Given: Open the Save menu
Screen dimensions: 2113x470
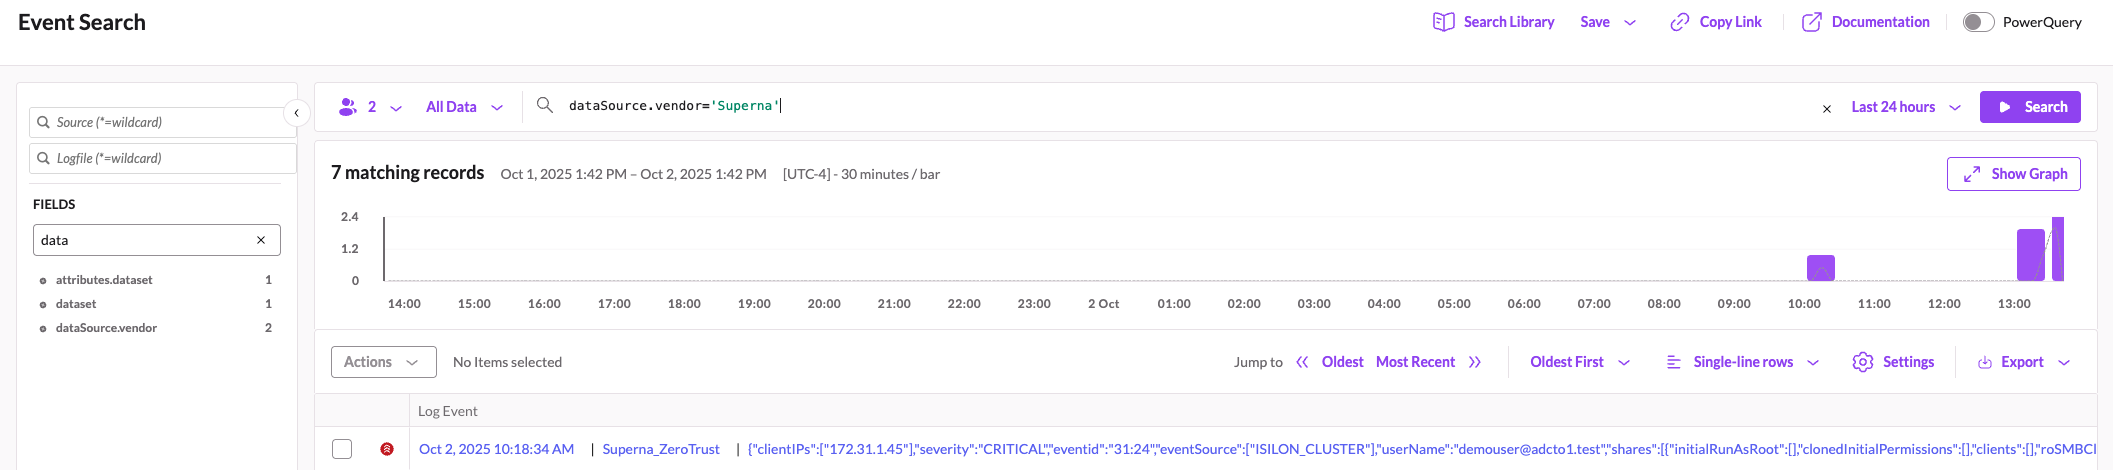Looking at the screenshot, I should point(1607,22).
